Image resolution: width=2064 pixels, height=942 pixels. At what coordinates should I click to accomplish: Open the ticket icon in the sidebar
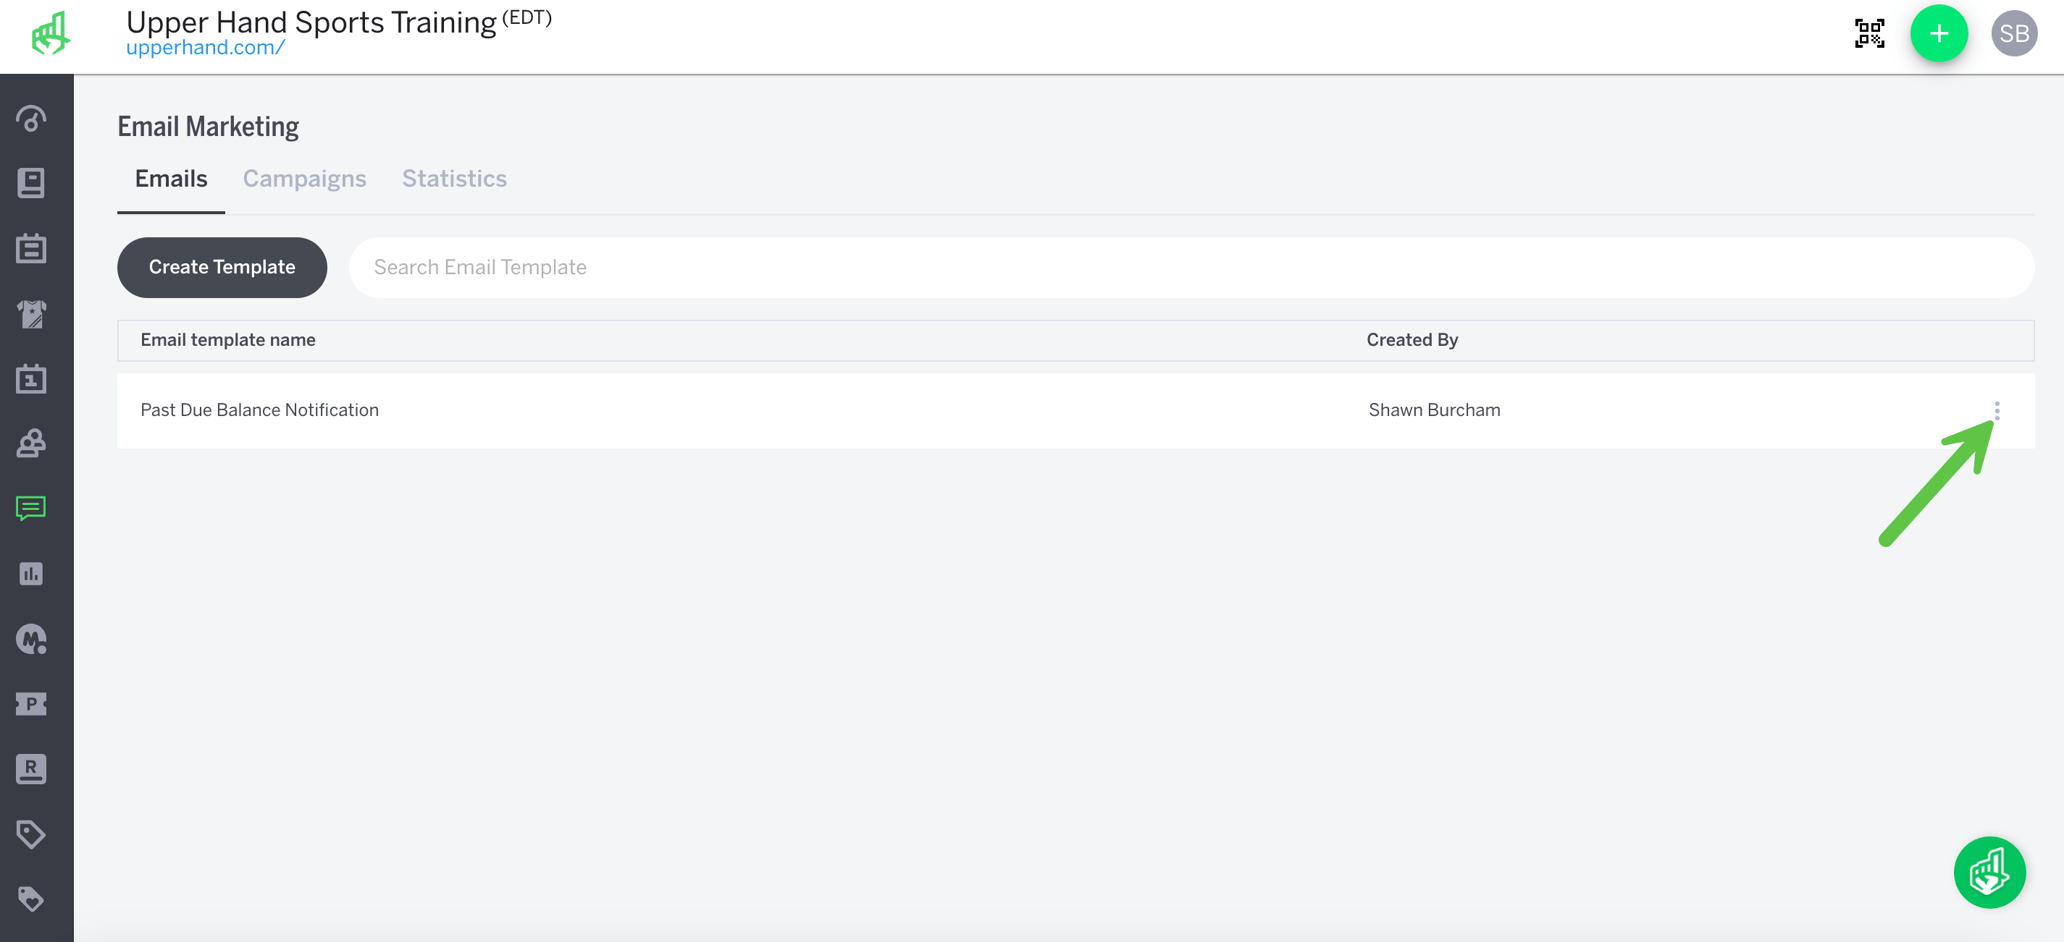[32, 703]
